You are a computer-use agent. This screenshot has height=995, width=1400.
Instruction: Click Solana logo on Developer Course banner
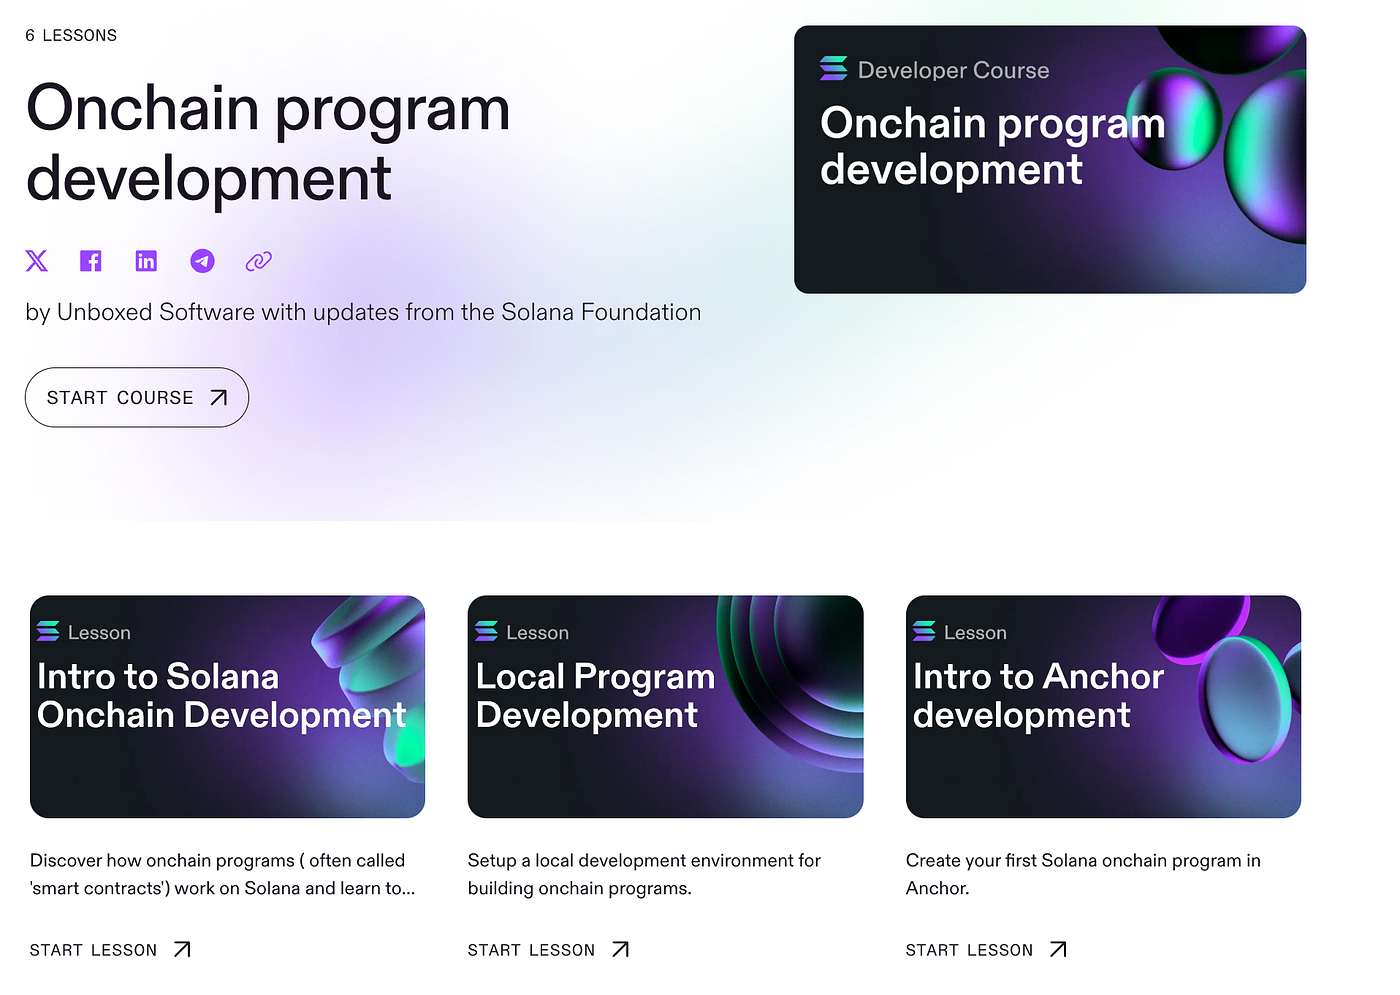pos(833,68)
